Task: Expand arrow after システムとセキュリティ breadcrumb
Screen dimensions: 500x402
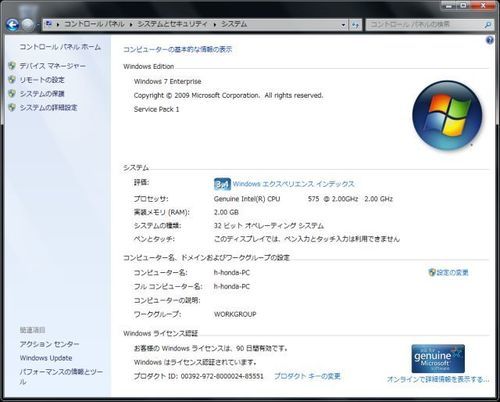Action: (x=215, y=25)
